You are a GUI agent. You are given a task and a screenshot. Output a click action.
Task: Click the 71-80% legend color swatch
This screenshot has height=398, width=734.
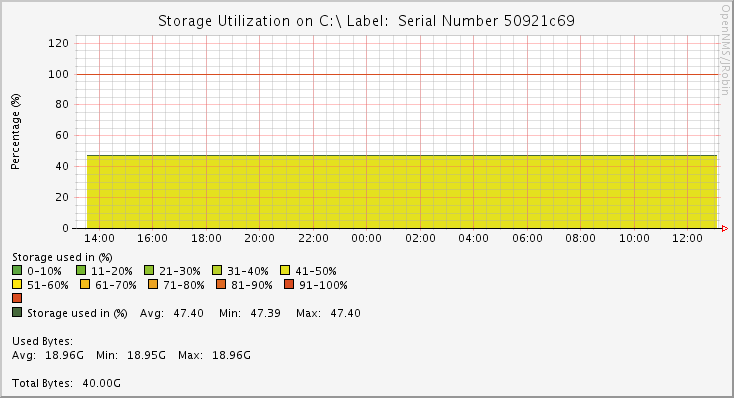pyautogui.click(x=153, y=284)
